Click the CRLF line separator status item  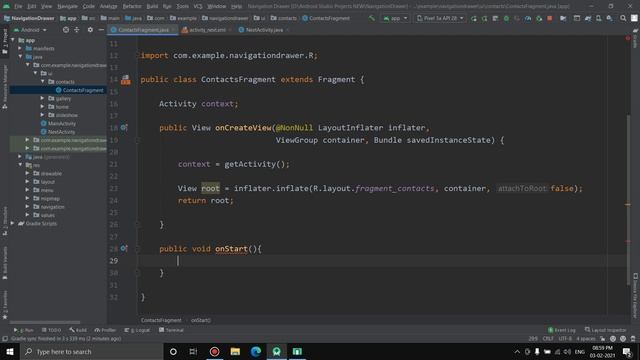click(548, 339)
